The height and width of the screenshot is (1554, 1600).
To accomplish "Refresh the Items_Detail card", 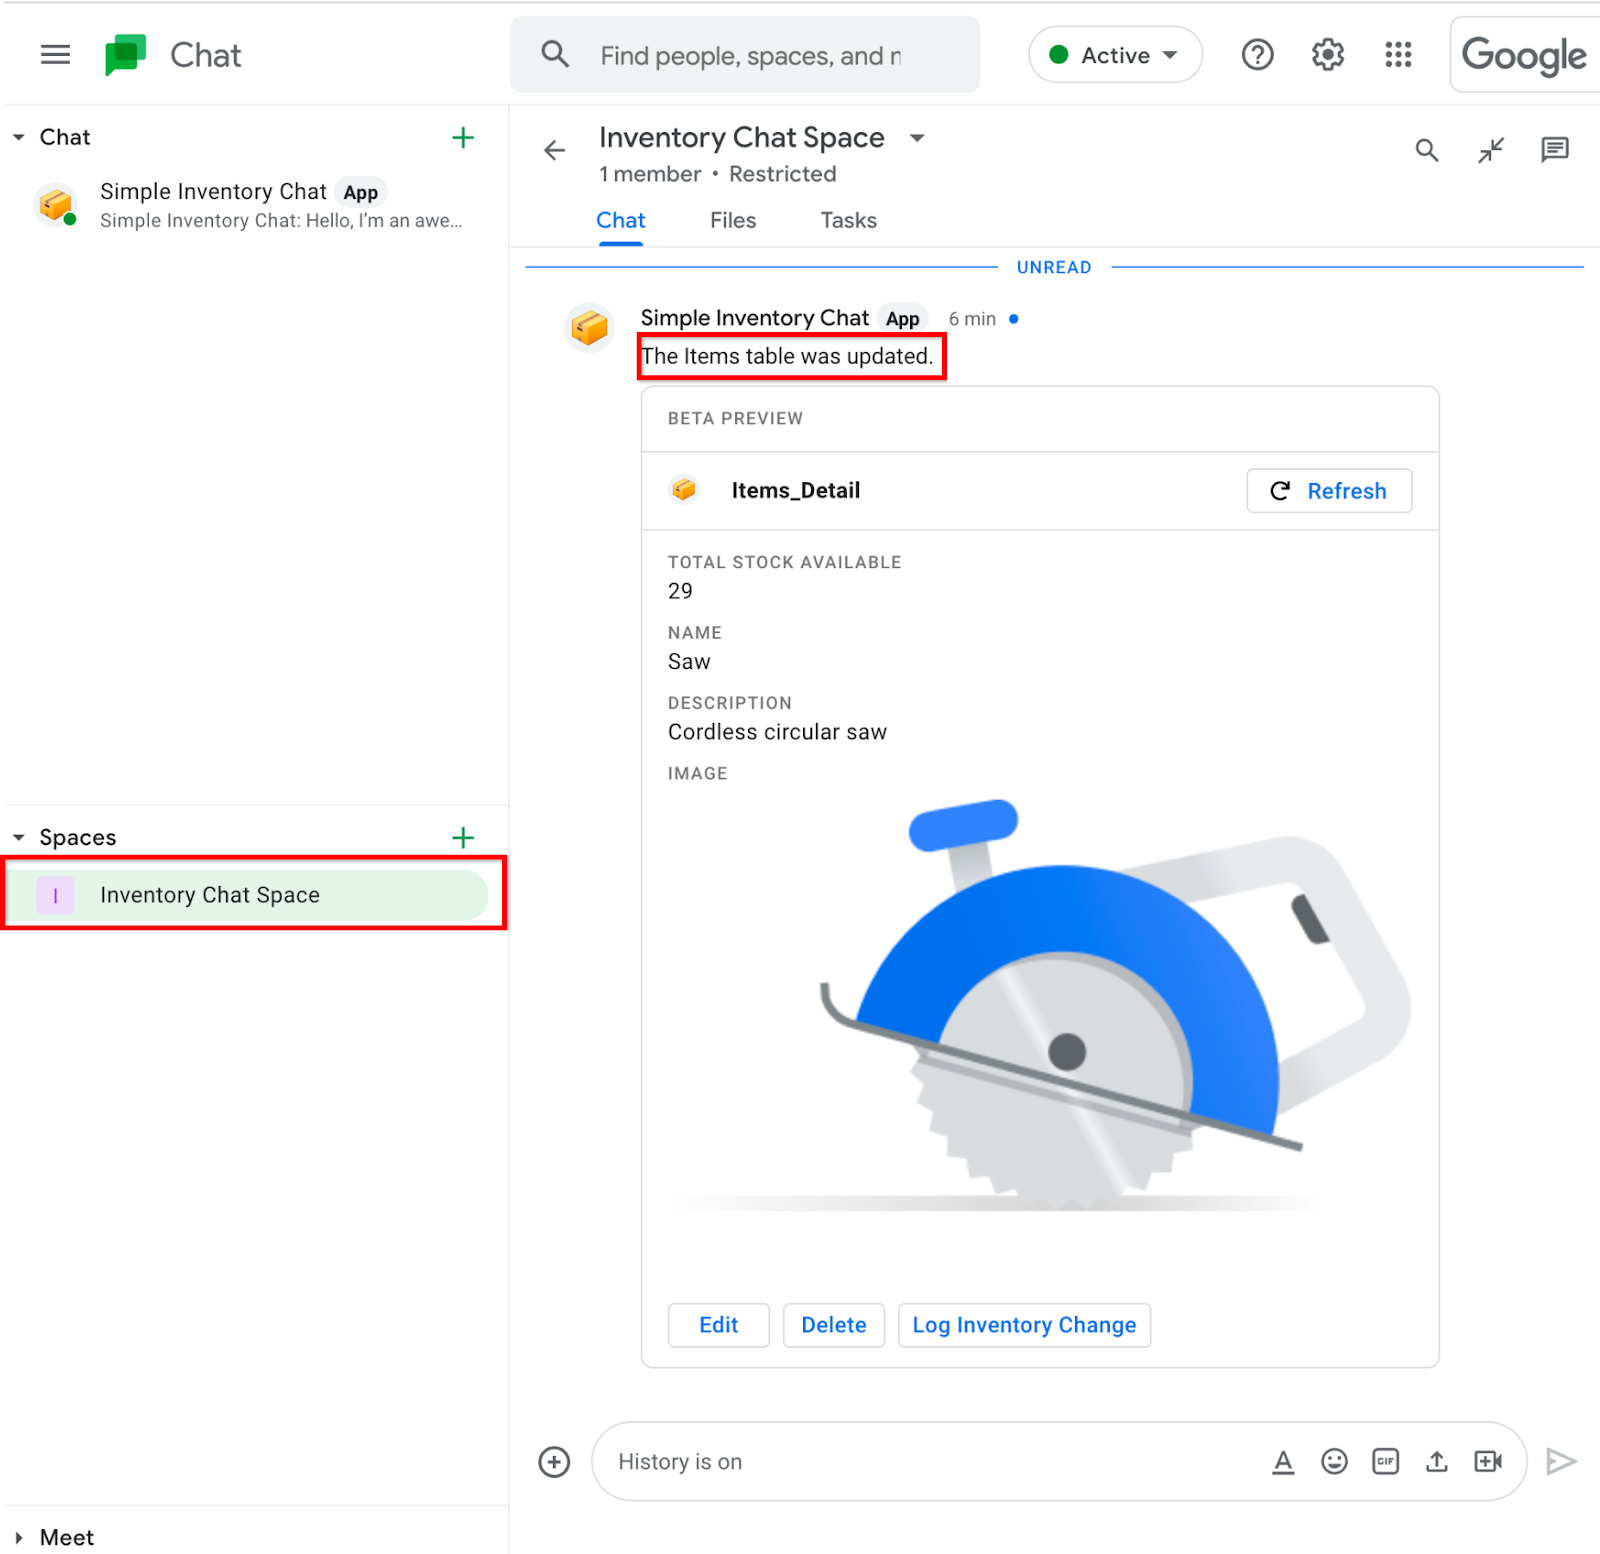I will [1329, 490].
